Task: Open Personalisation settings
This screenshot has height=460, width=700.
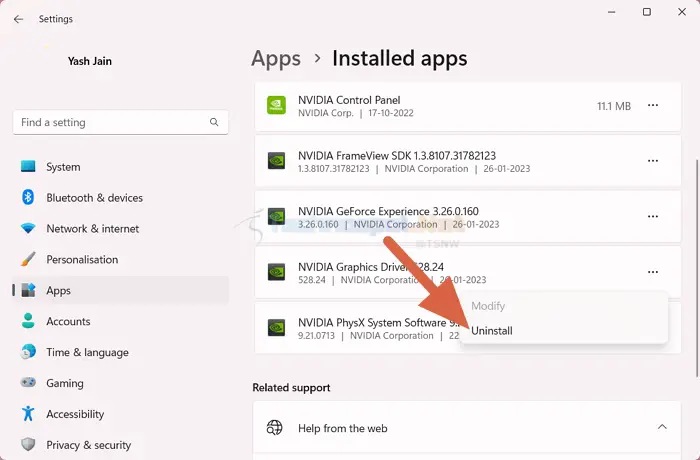Action: click(x=121, y=259)
